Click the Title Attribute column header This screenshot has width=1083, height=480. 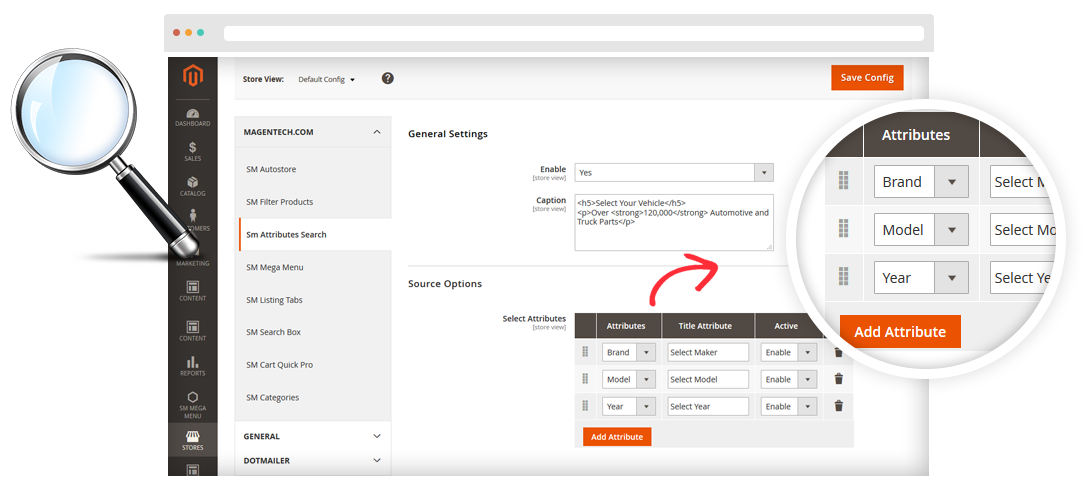tap(708, 325)
